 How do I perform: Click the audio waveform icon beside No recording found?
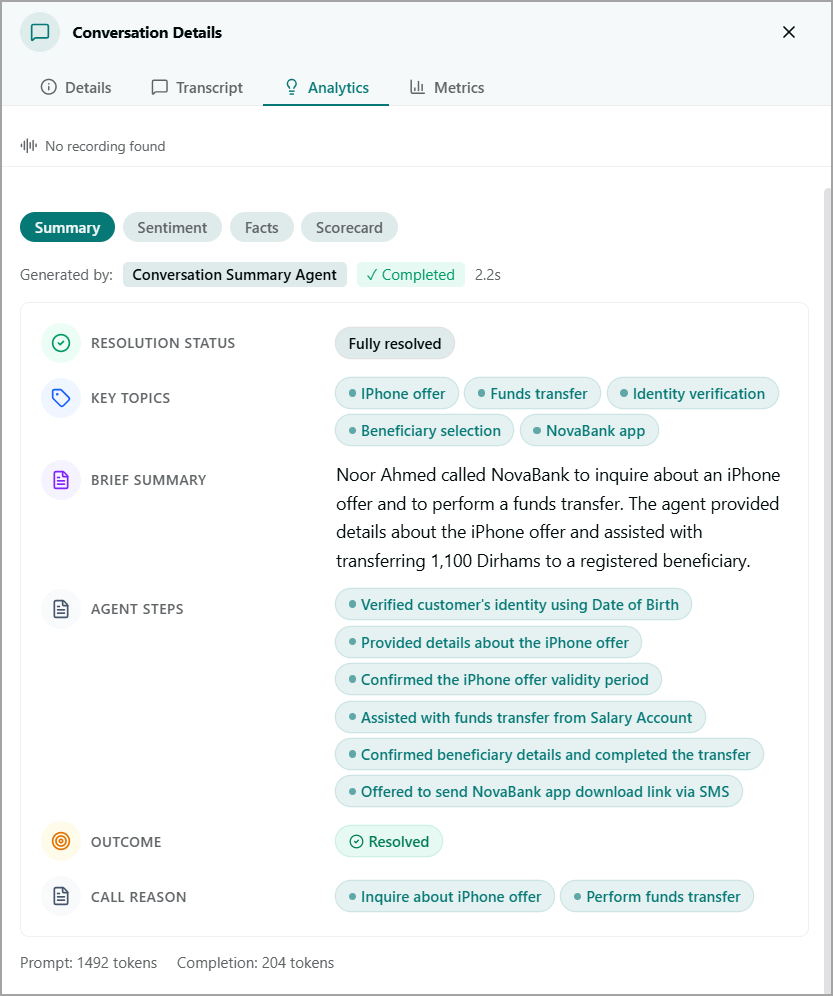coord(29,146)
